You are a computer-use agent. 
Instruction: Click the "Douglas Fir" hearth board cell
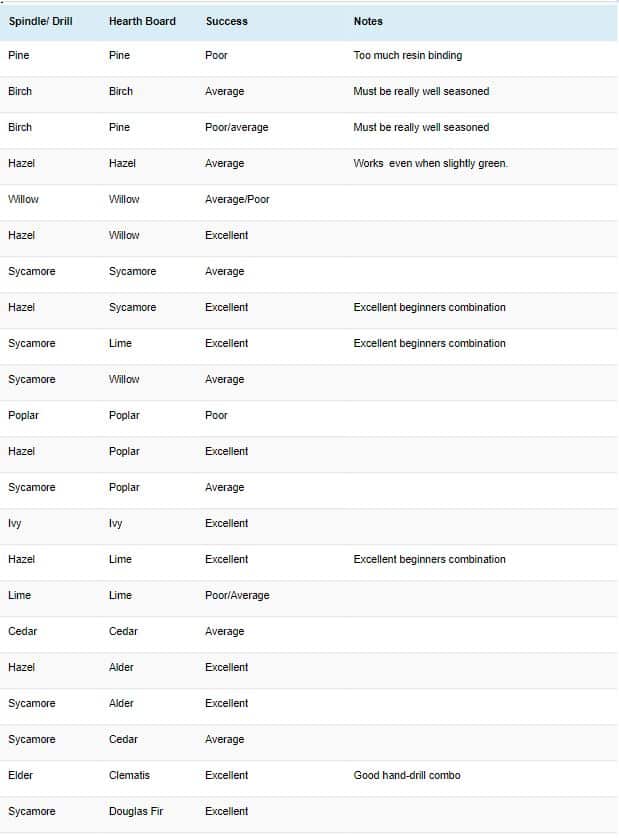(135, 811)
